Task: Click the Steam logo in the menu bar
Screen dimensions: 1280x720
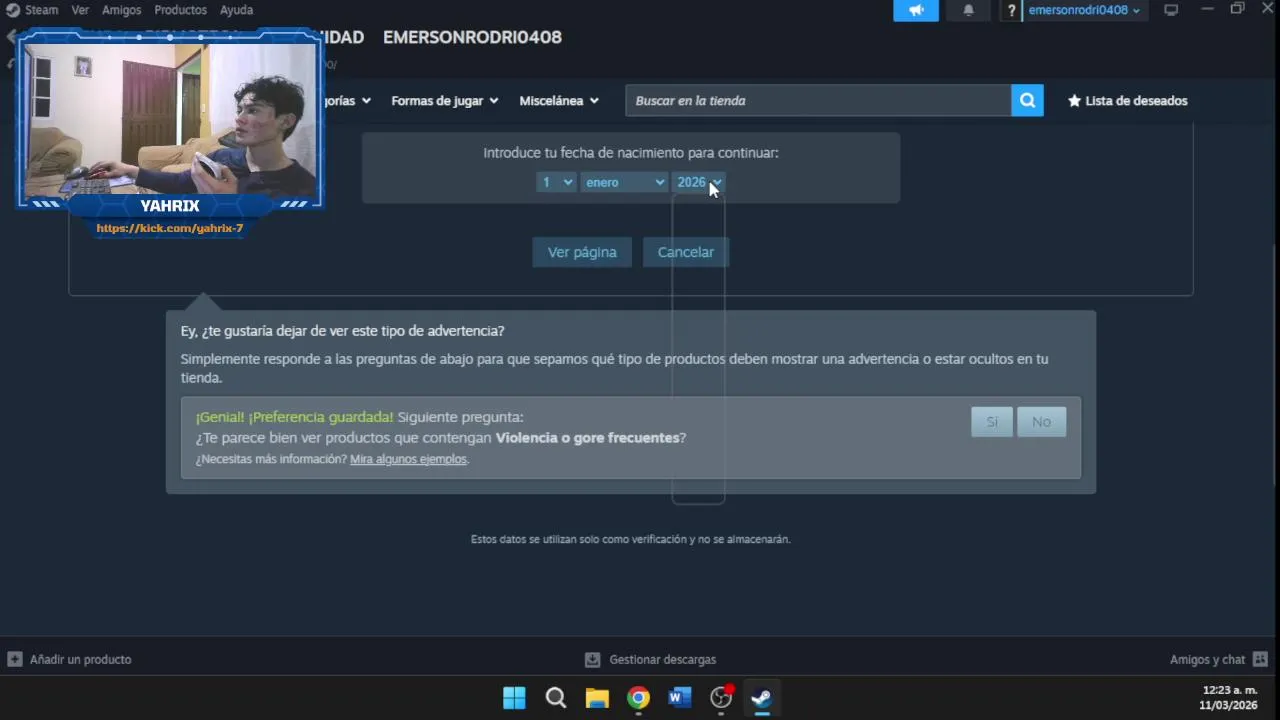Action: [x=13, y=10]
